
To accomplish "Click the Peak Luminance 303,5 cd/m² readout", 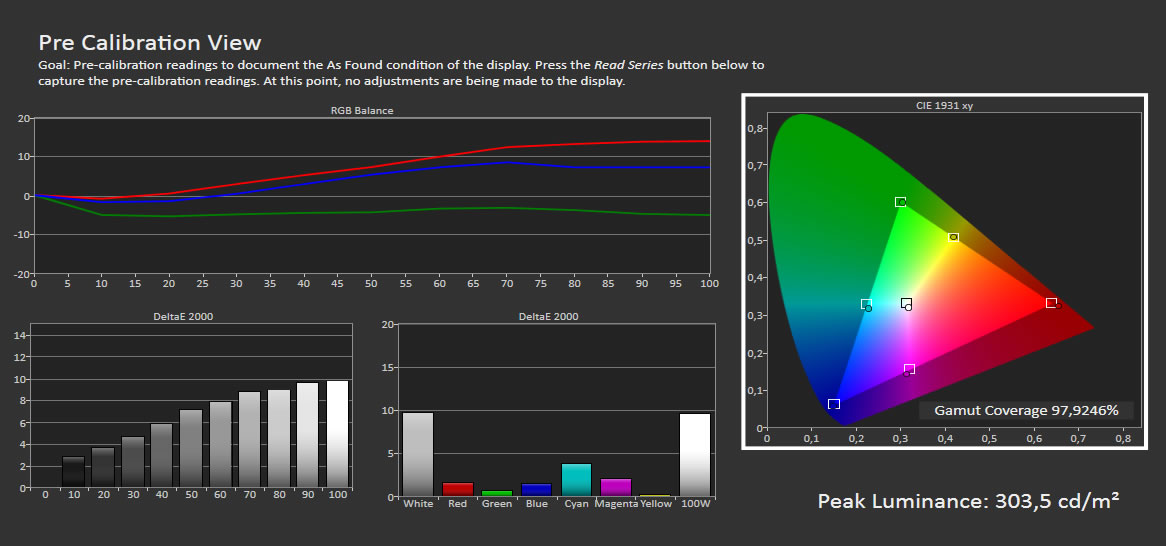I will click(x=967, y=501).
